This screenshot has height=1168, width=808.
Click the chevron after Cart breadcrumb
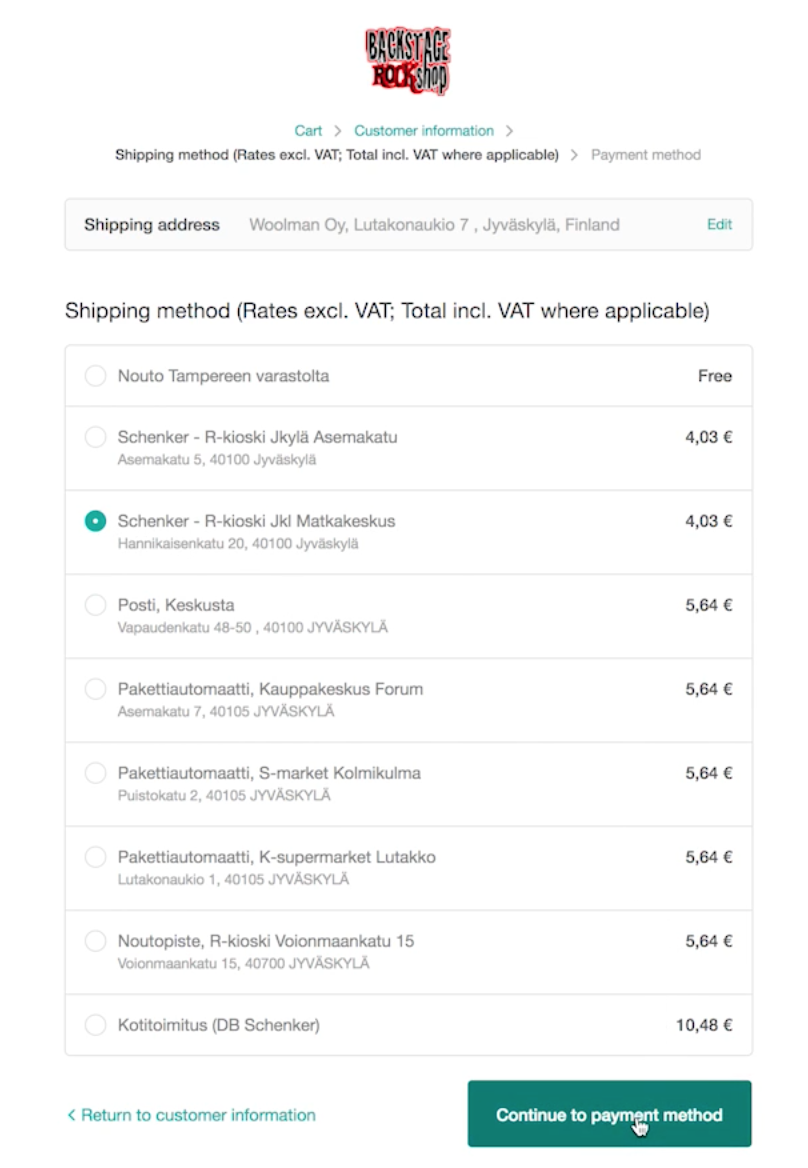click(x=337, y=131)
